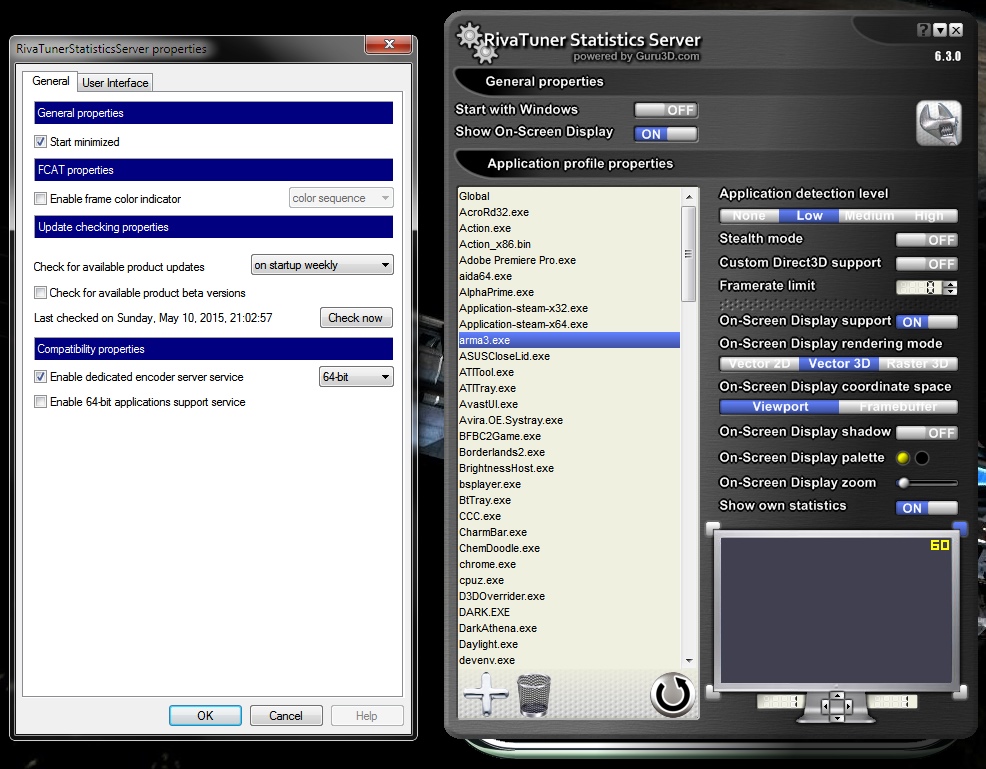This screenshot has height=769, width=986.
Task: Set detection level to Low
Action: [x=809, y=216]
